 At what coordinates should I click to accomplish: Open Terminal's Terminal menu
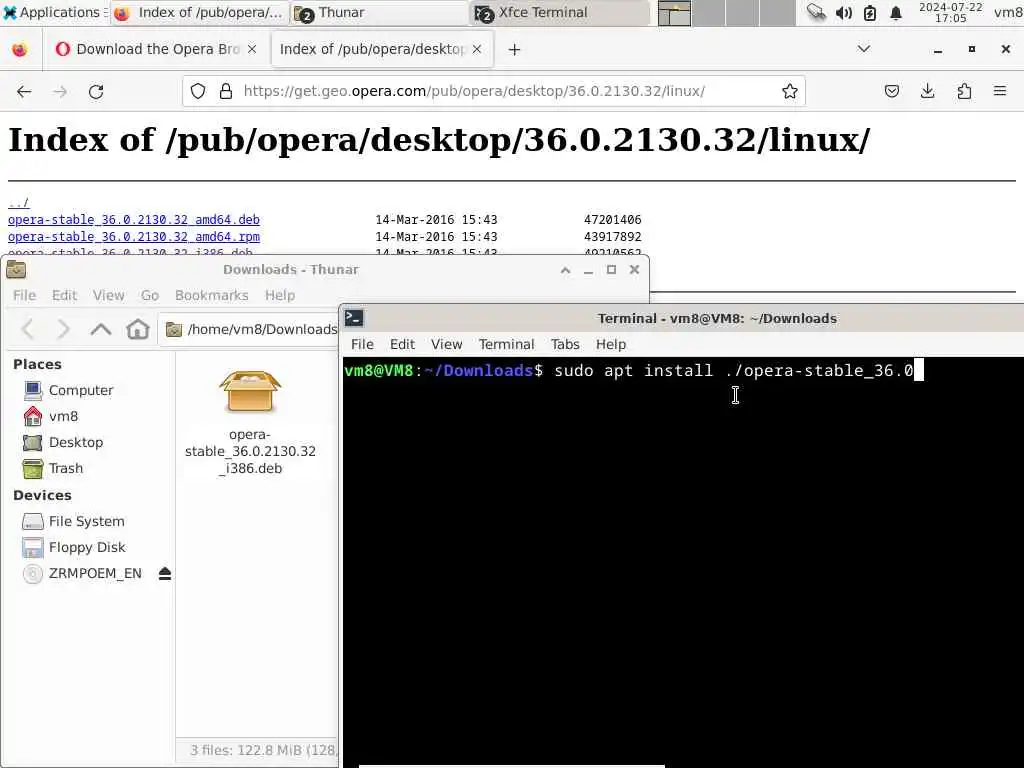[x=506, y=344]
